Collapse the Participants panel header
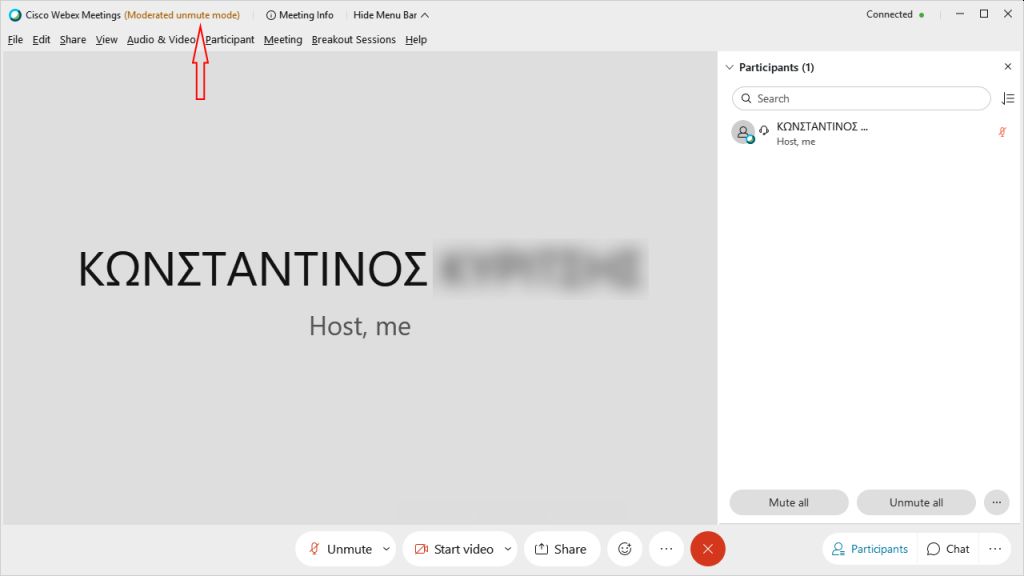The height and width of the screenshot is (576, 1024). 729,67
